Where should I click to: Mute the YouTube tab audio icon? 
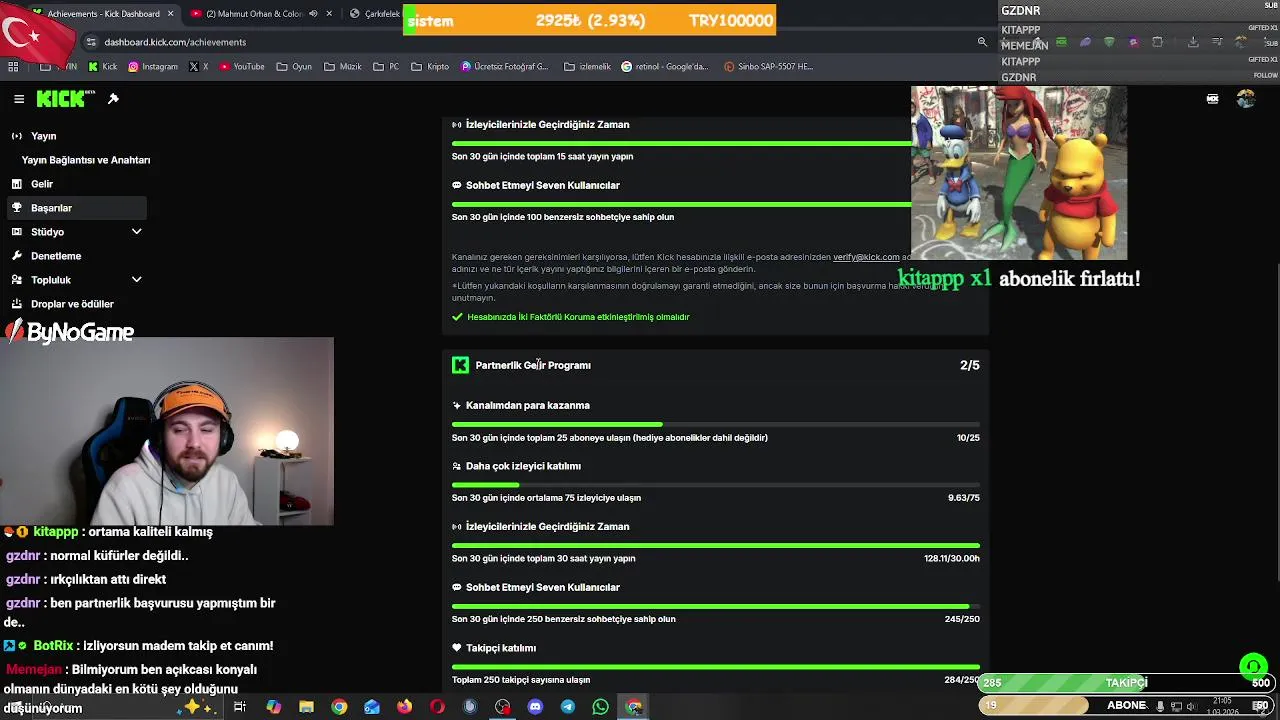pos(313,14)
